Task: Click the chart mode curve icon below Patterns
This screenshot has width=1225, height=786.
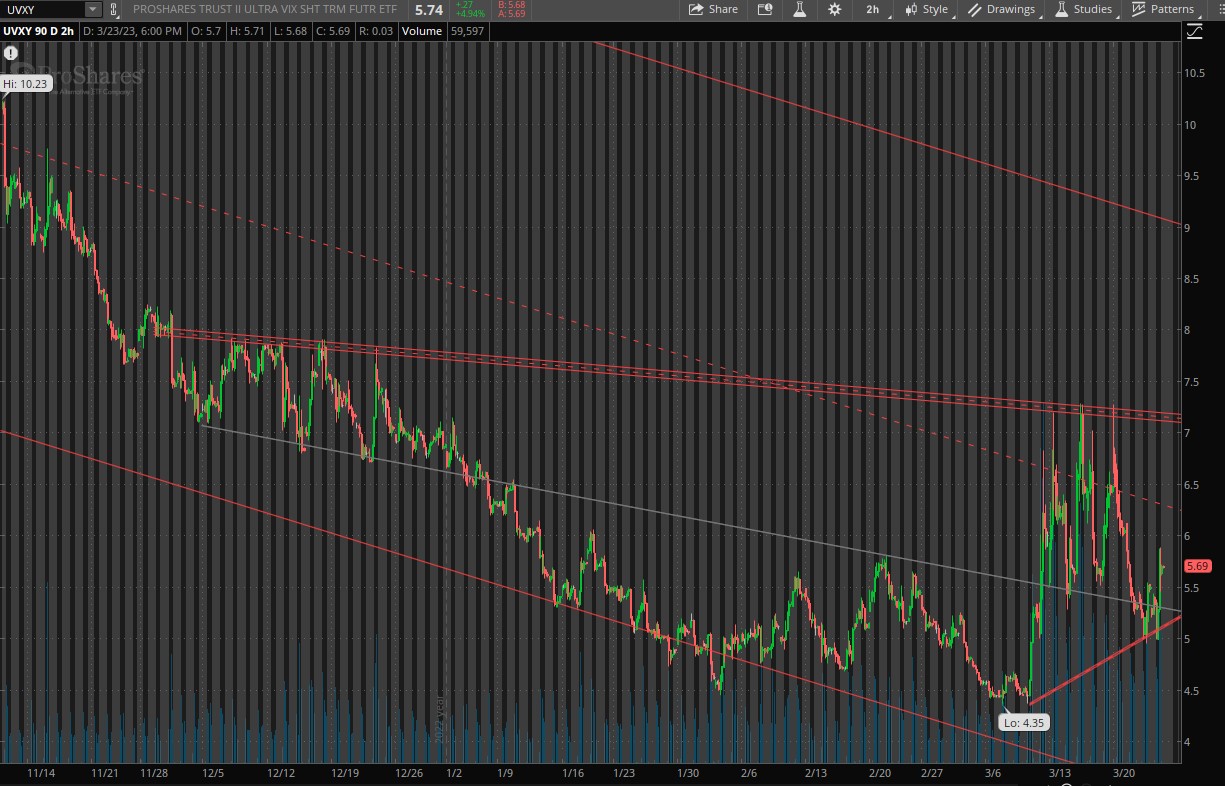Action: tap(1194, 31)
